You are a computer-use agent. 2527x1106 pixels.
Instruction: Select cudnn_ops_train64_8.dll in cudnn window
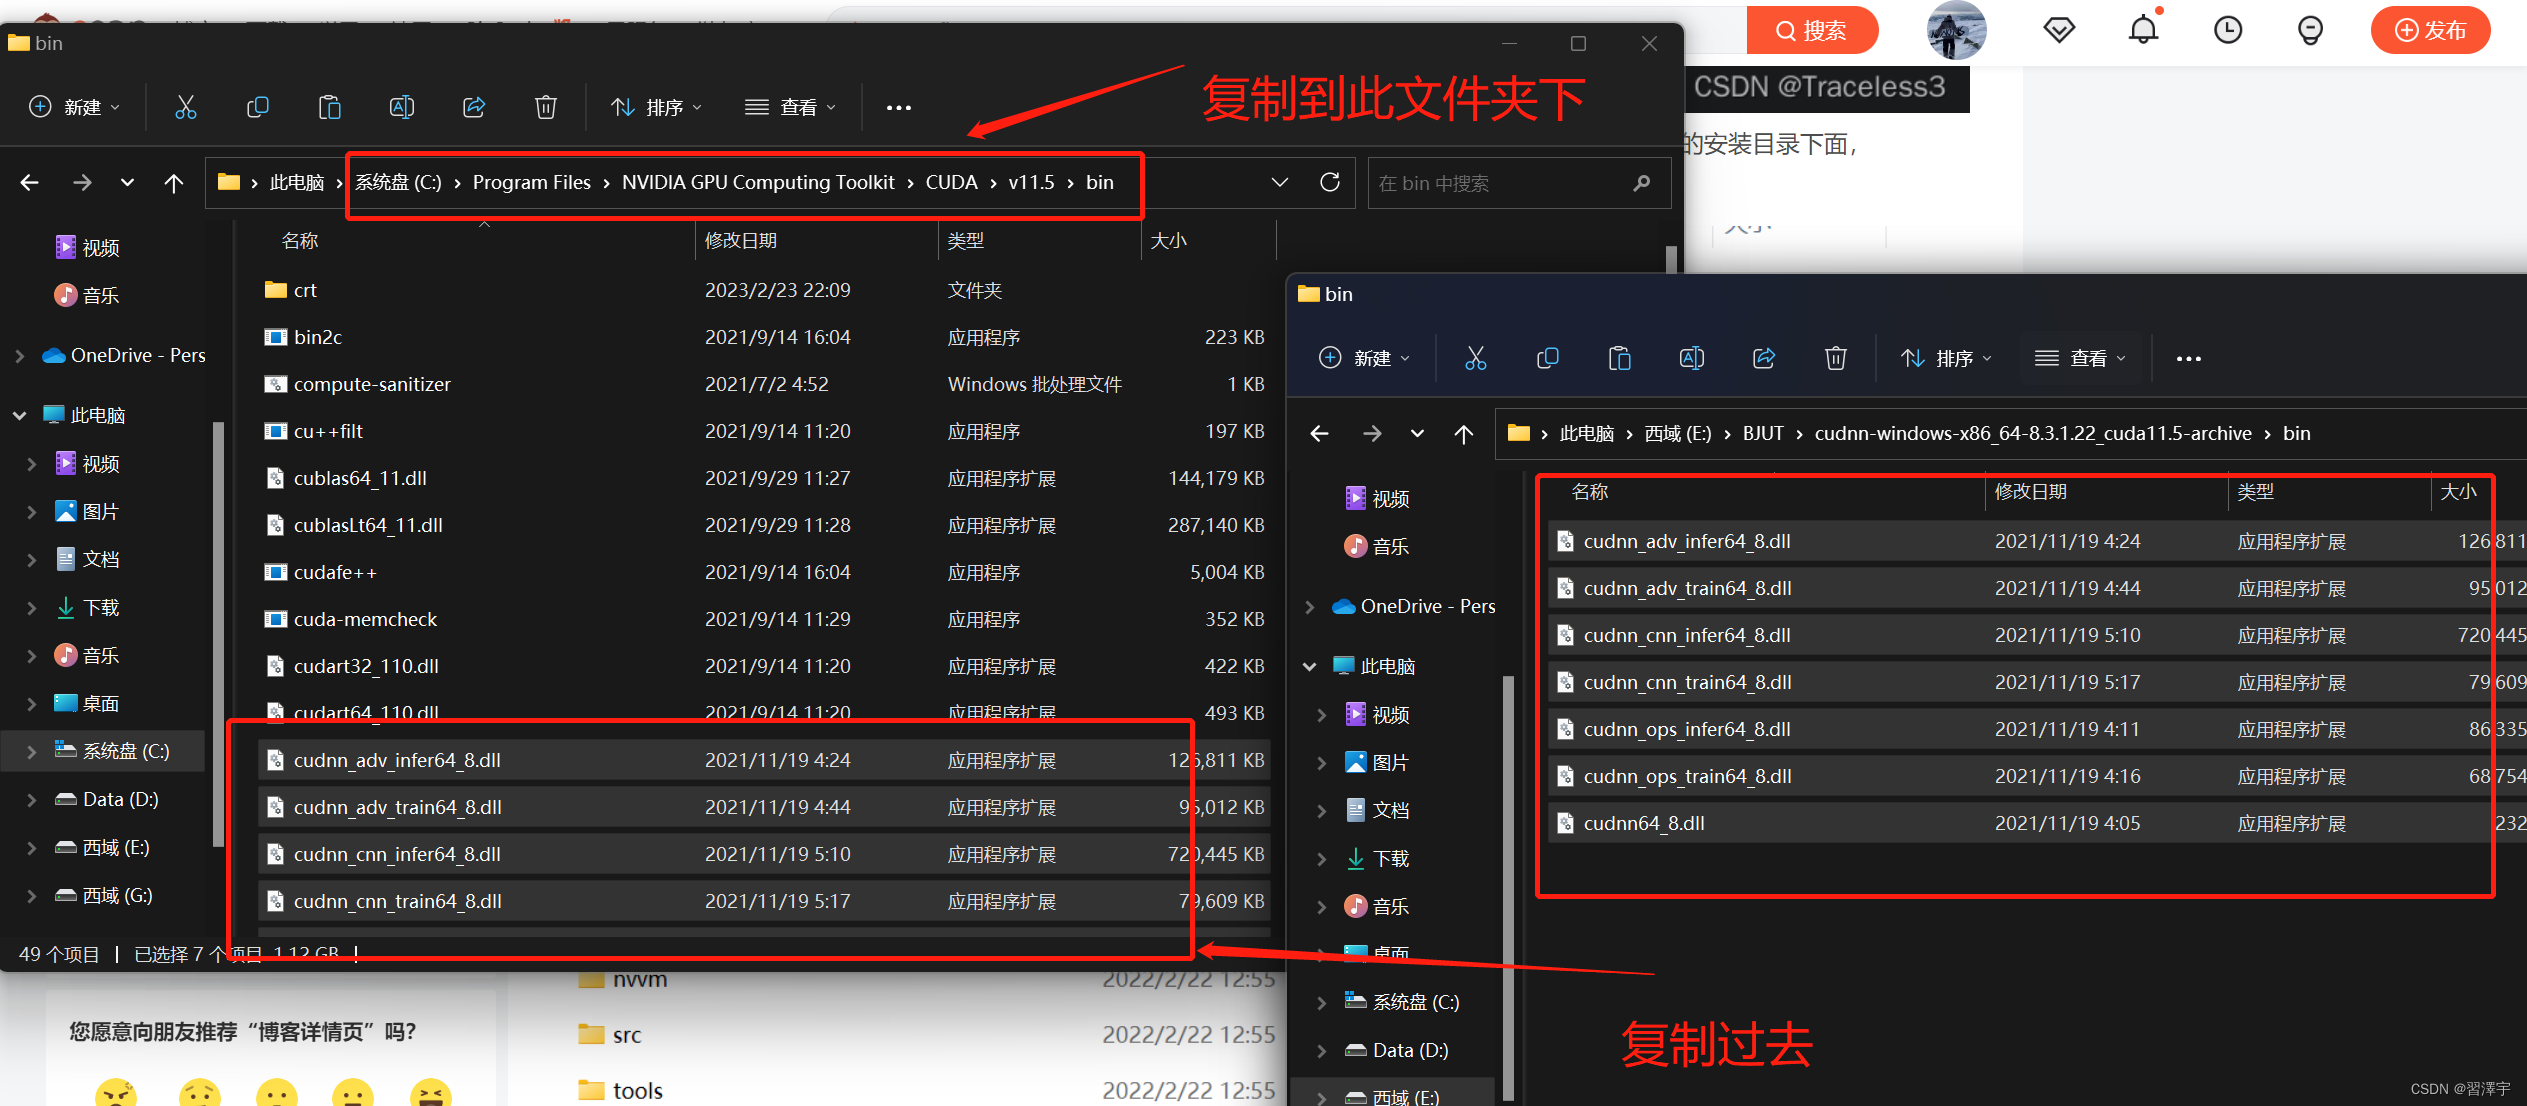point(2036,776)
